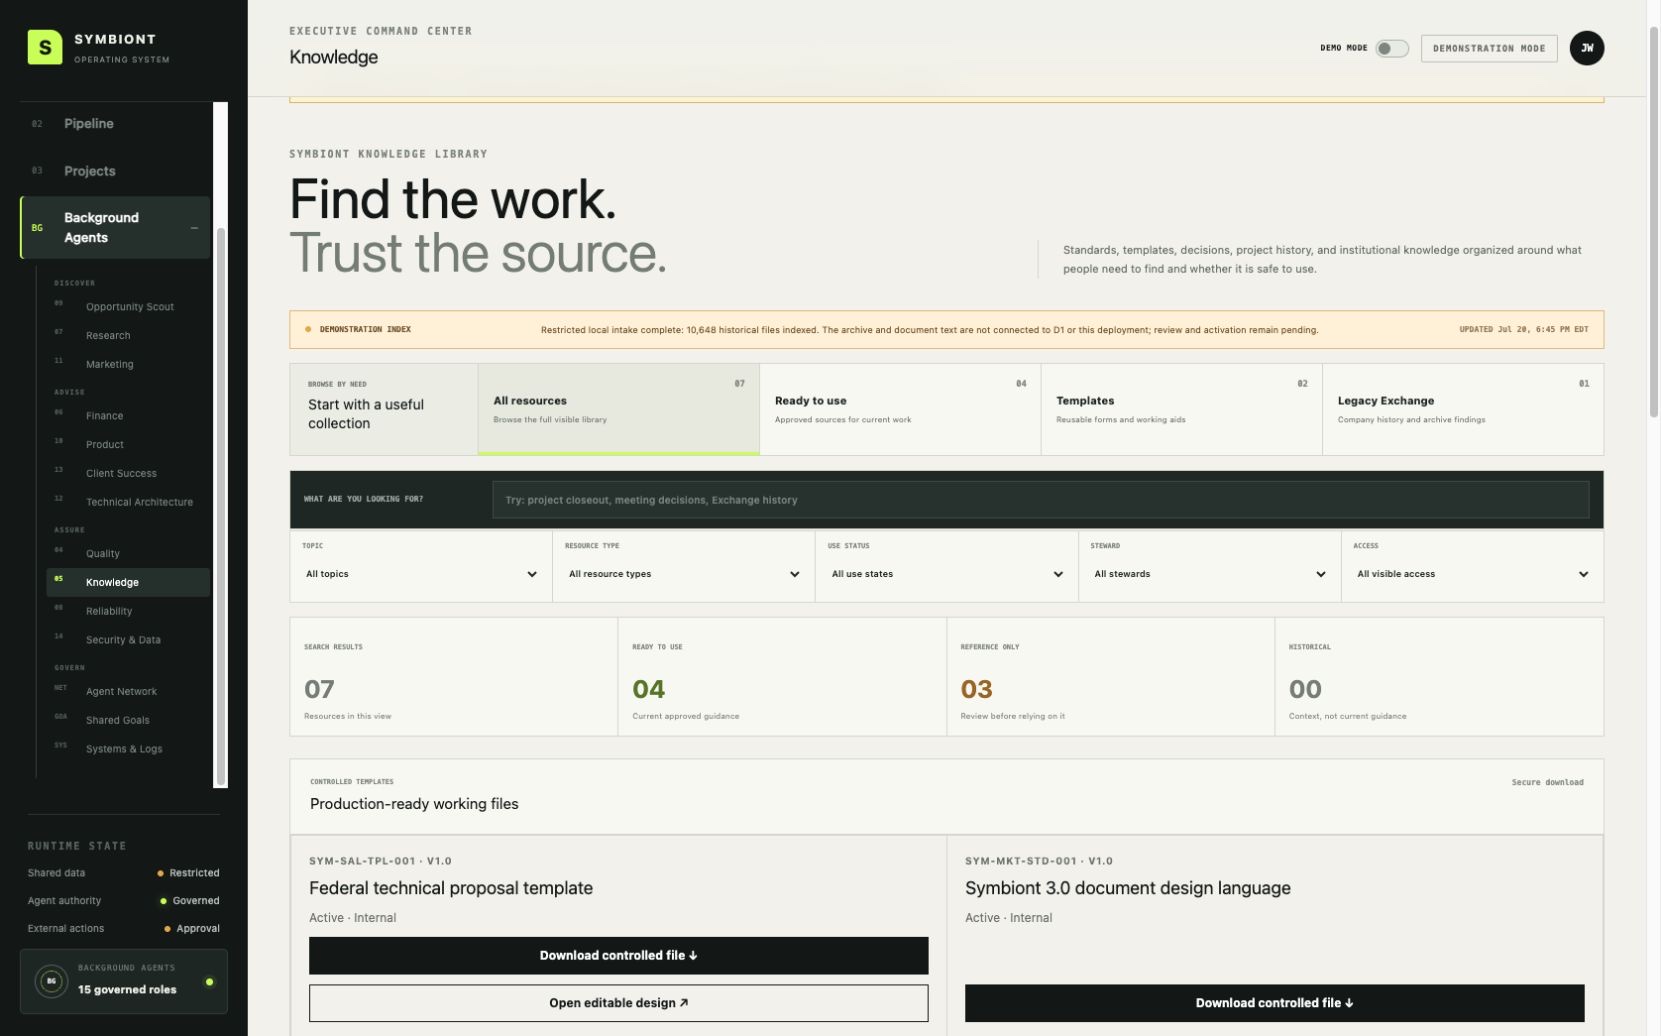Select the All resources tab
The height and width of the screenshot is (1036, 1661).
[x=619, y=409]
